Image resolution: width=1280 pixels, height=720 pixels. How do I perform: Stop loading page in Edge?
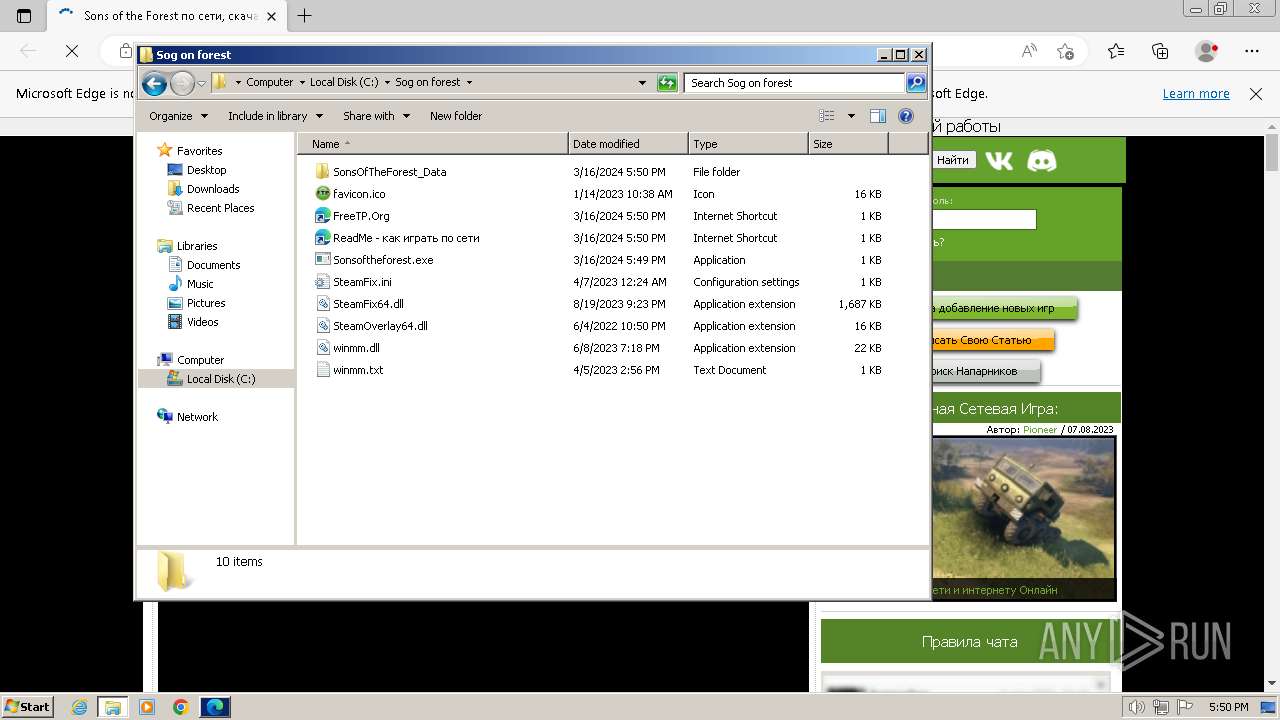click(x=72, y=51)
